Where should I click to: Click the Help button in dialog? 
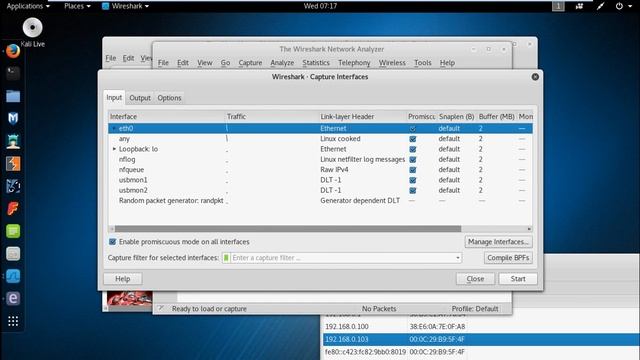[x=122, y=279]
